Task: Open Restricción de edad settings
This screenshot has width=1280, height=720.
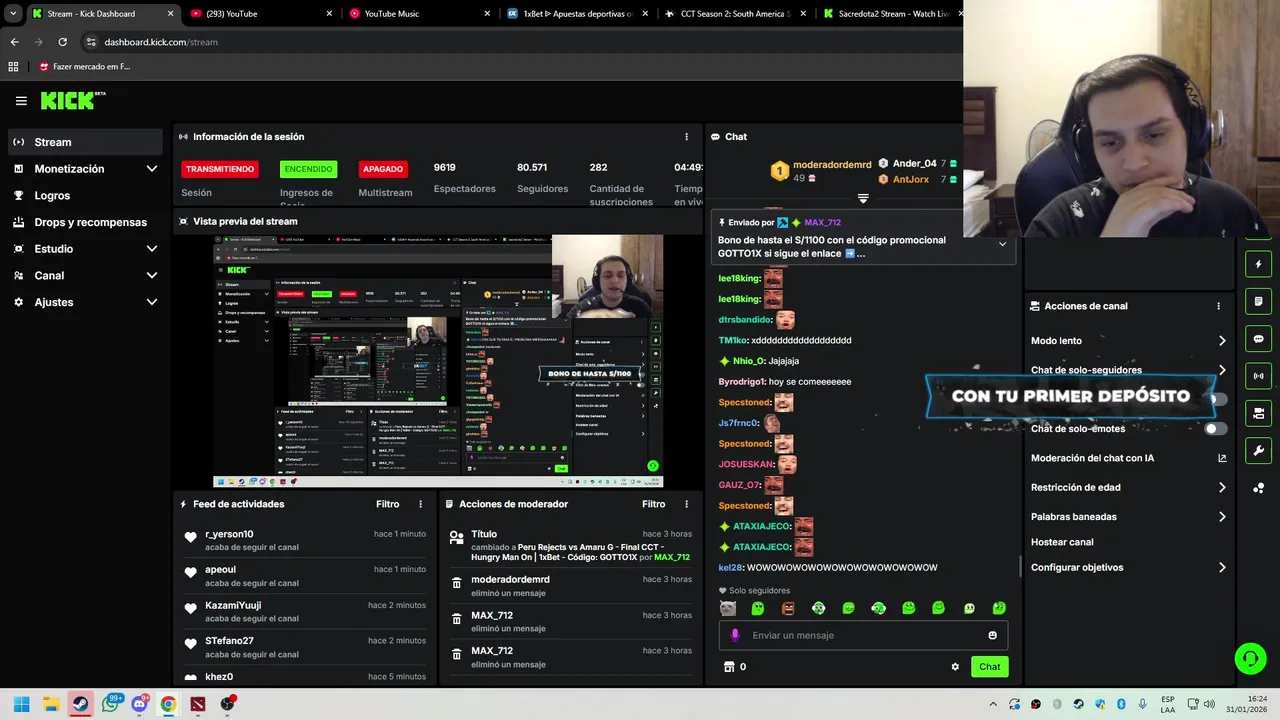Action: click(1222, 488)
